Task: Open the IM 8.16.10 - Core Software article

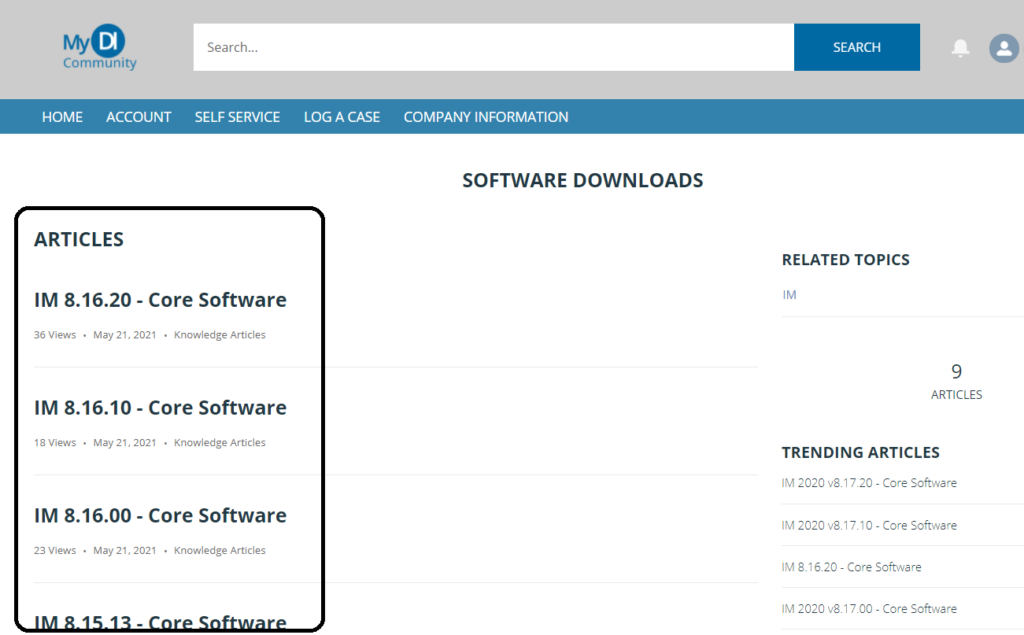Action: tap(160, 407)
